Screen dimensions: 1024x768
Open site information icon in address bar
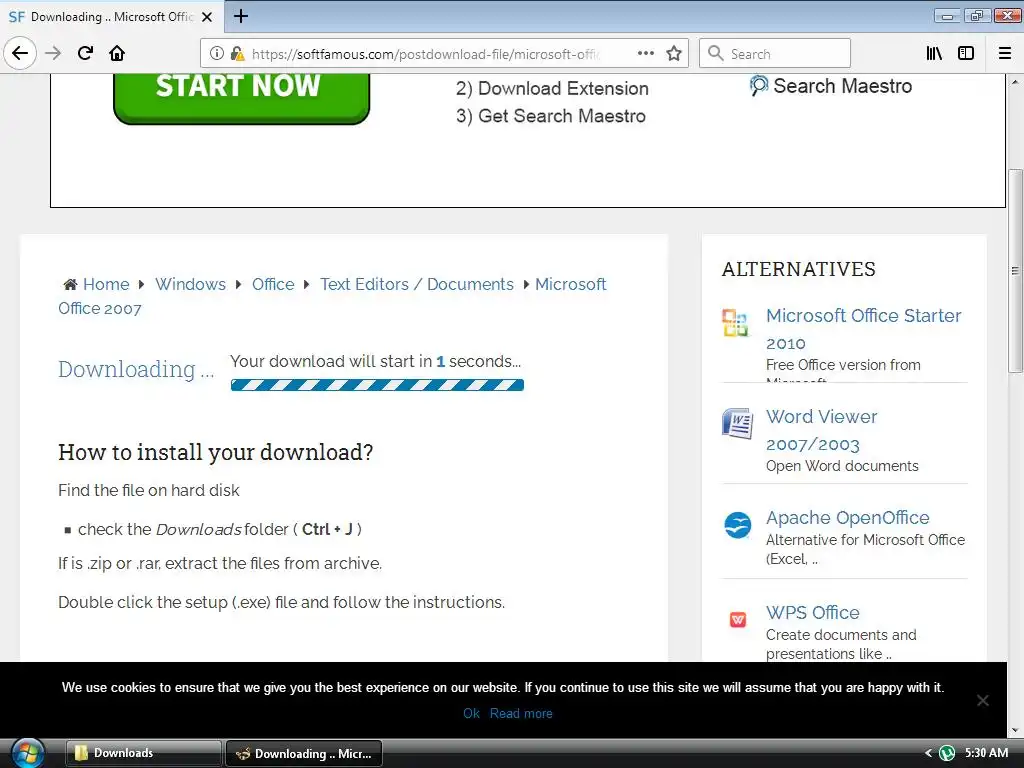coord(217,54)
